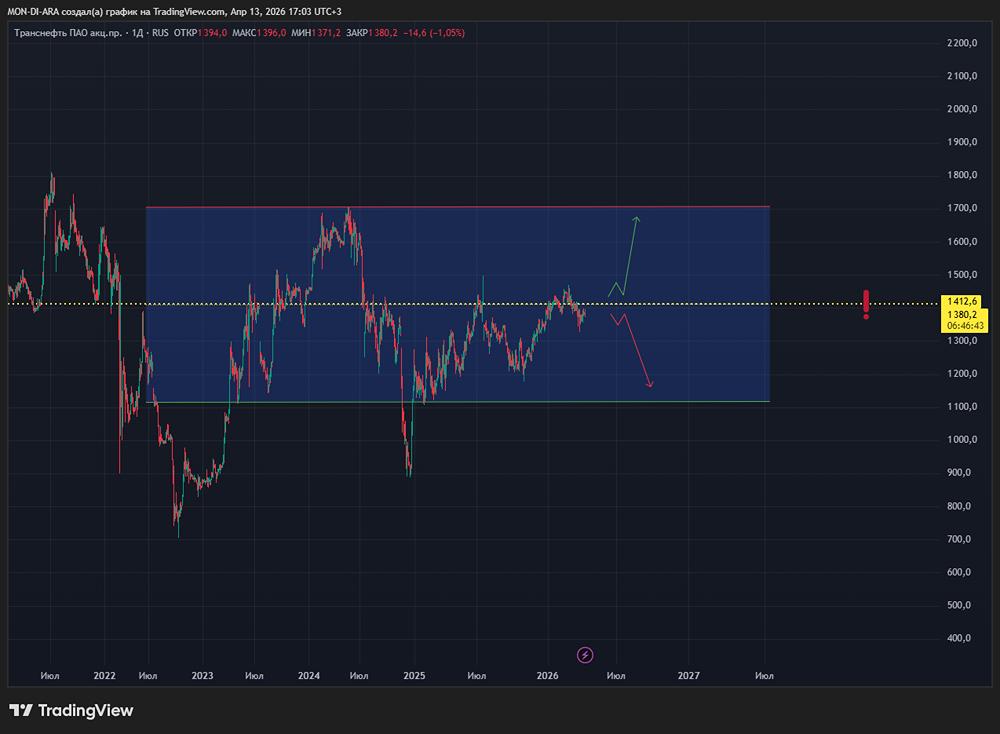Click the МАКС 1396,0 high value
Viewport: 1000px width, 734px height.
coord(259,33)
